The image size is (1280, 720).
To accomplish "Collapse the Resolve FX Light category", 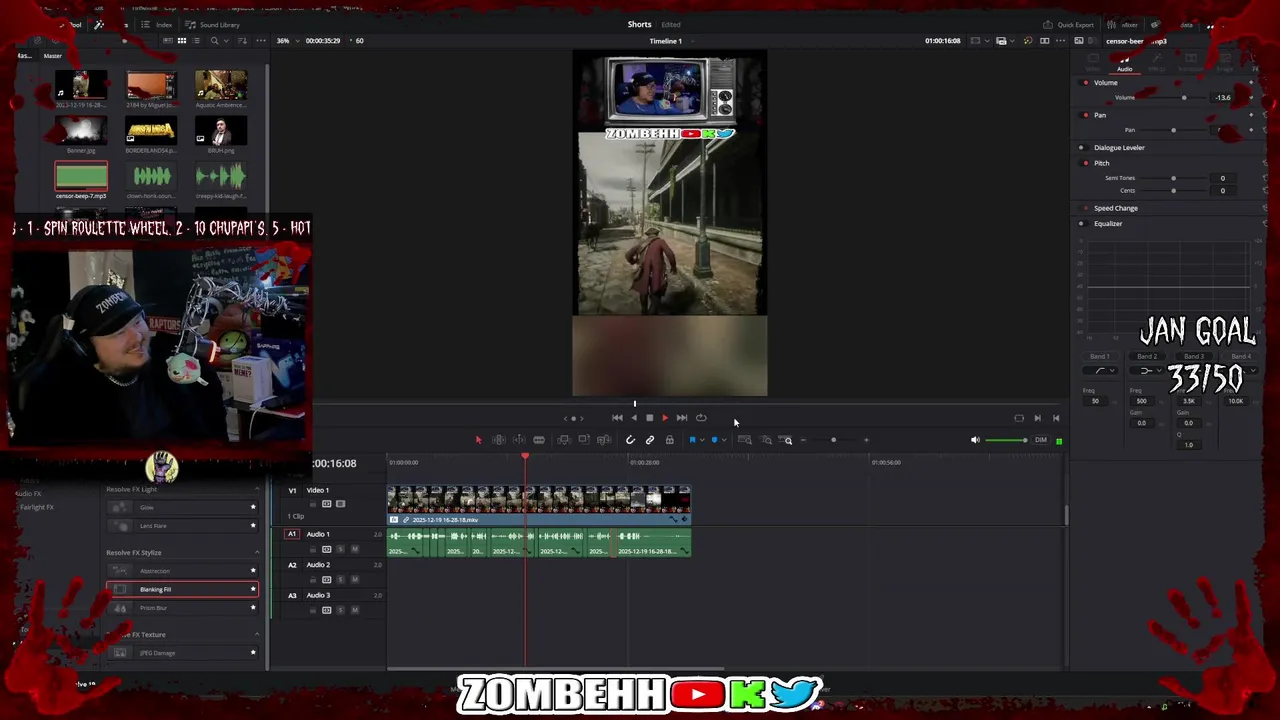I will 257,489.
